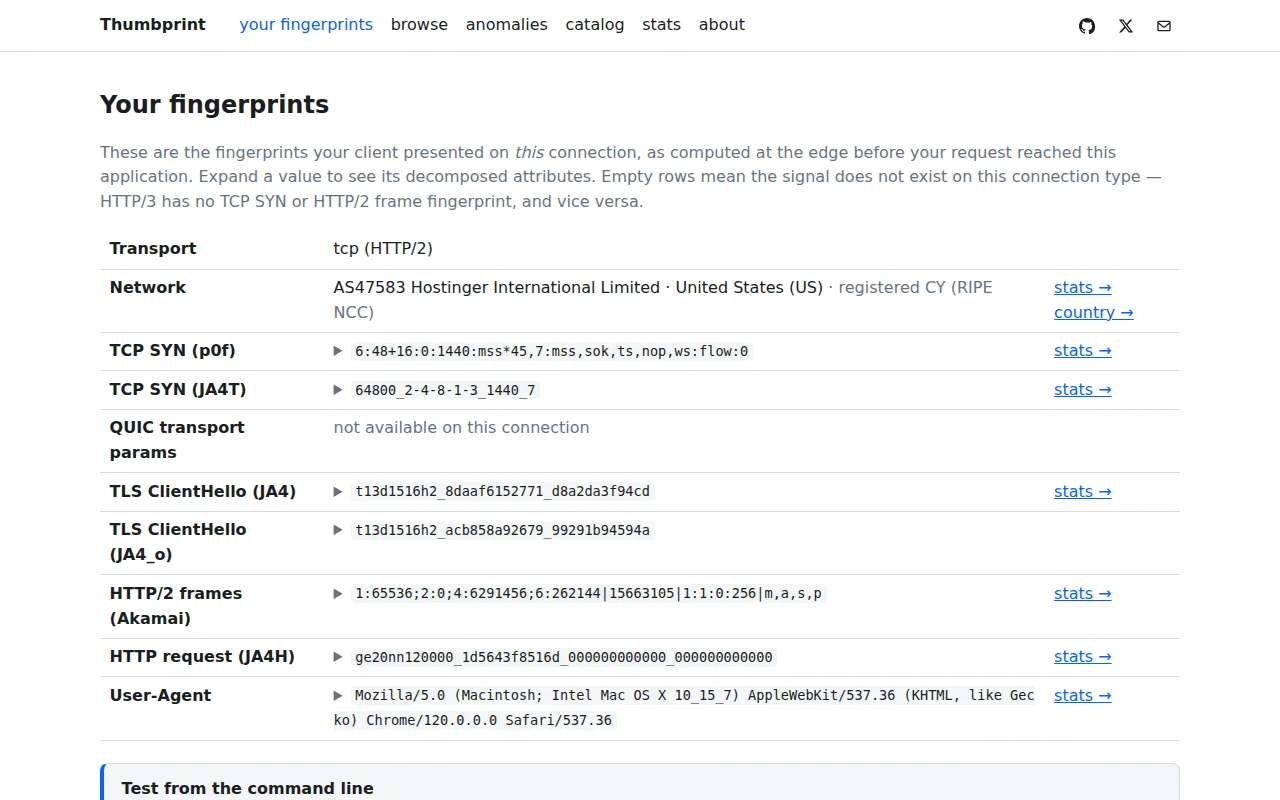Open stats link for User-Agent row
The image size is (1280, 800).
point(1083,695)
